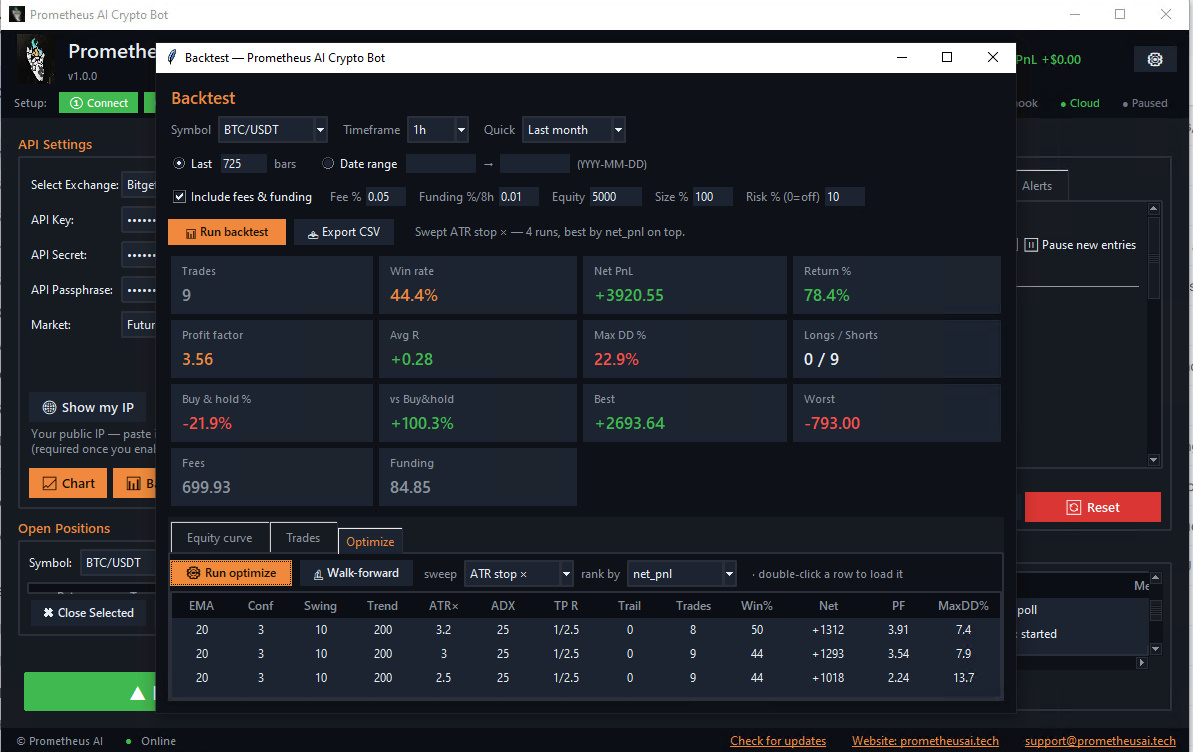Click the Equity input field
Screen dimensions: 1193x752
[x=616, y=196]
